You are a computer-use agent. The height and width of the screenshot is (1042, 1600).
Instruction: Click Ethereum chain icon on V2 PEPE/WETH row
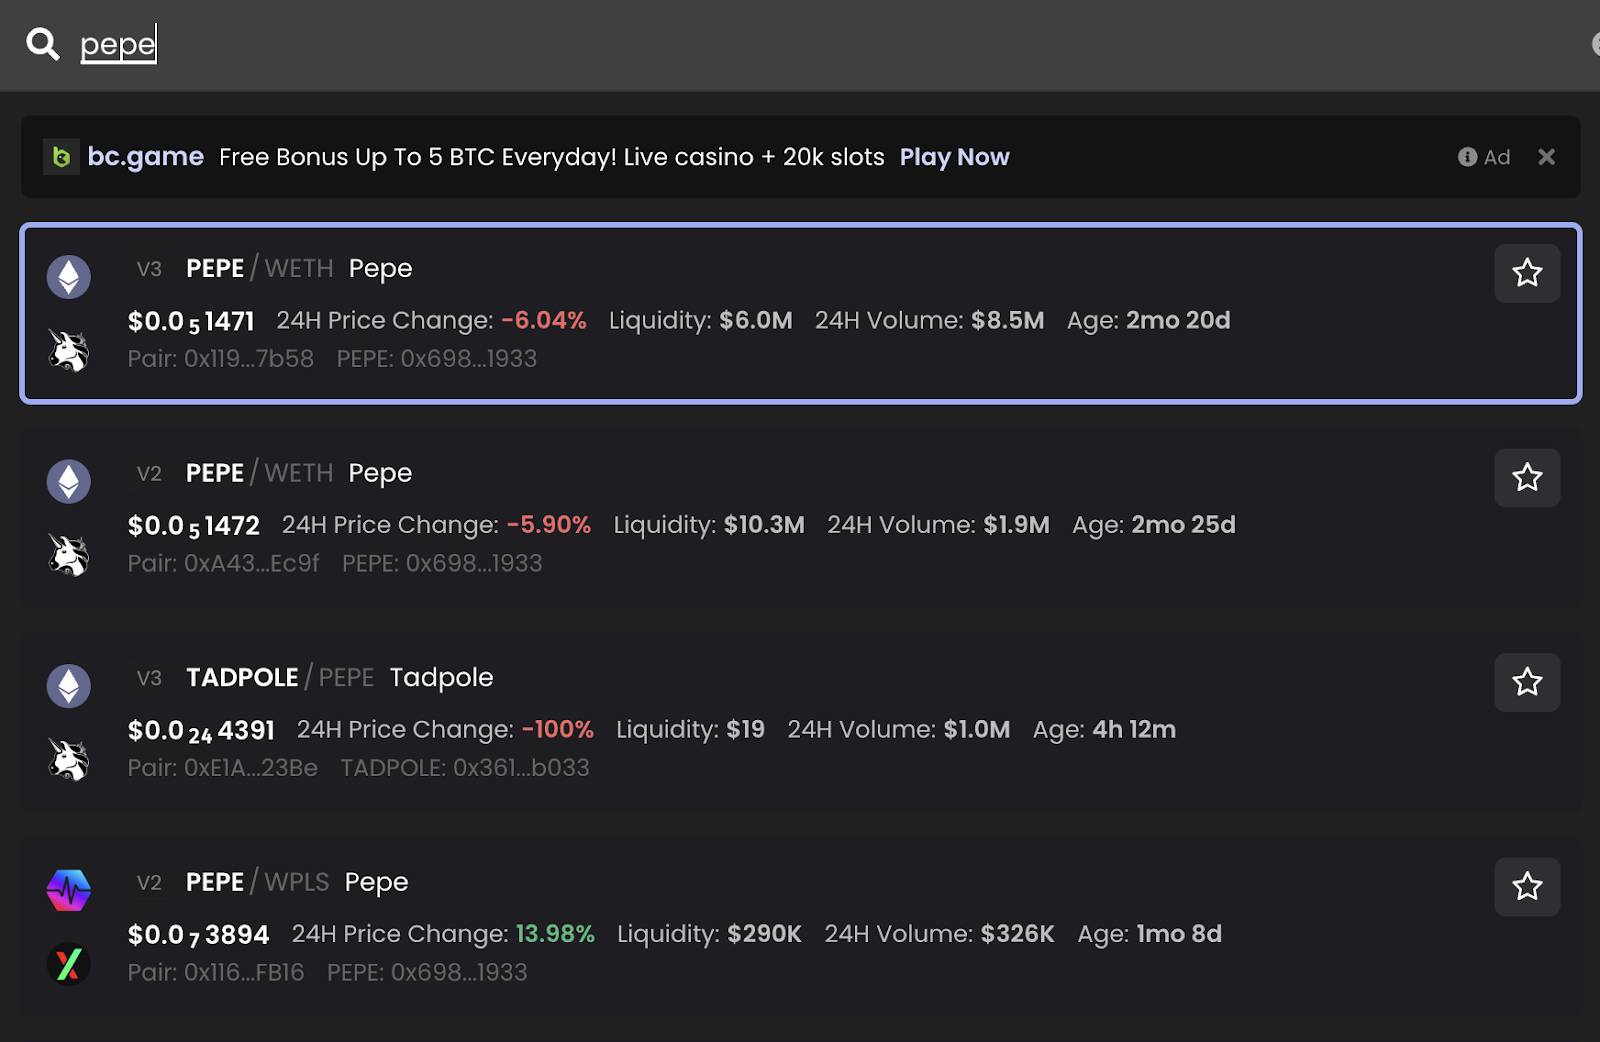click(69, 482)
